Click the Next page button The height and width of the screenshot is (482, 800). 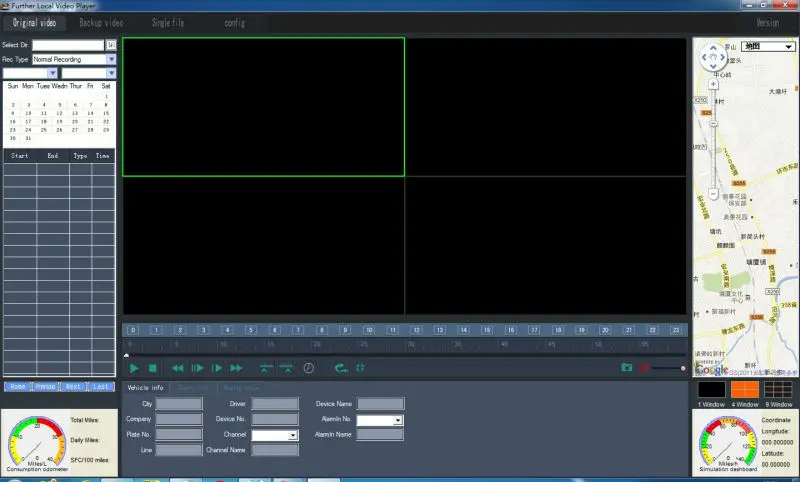pyautogui.click(x=72, y=386)
